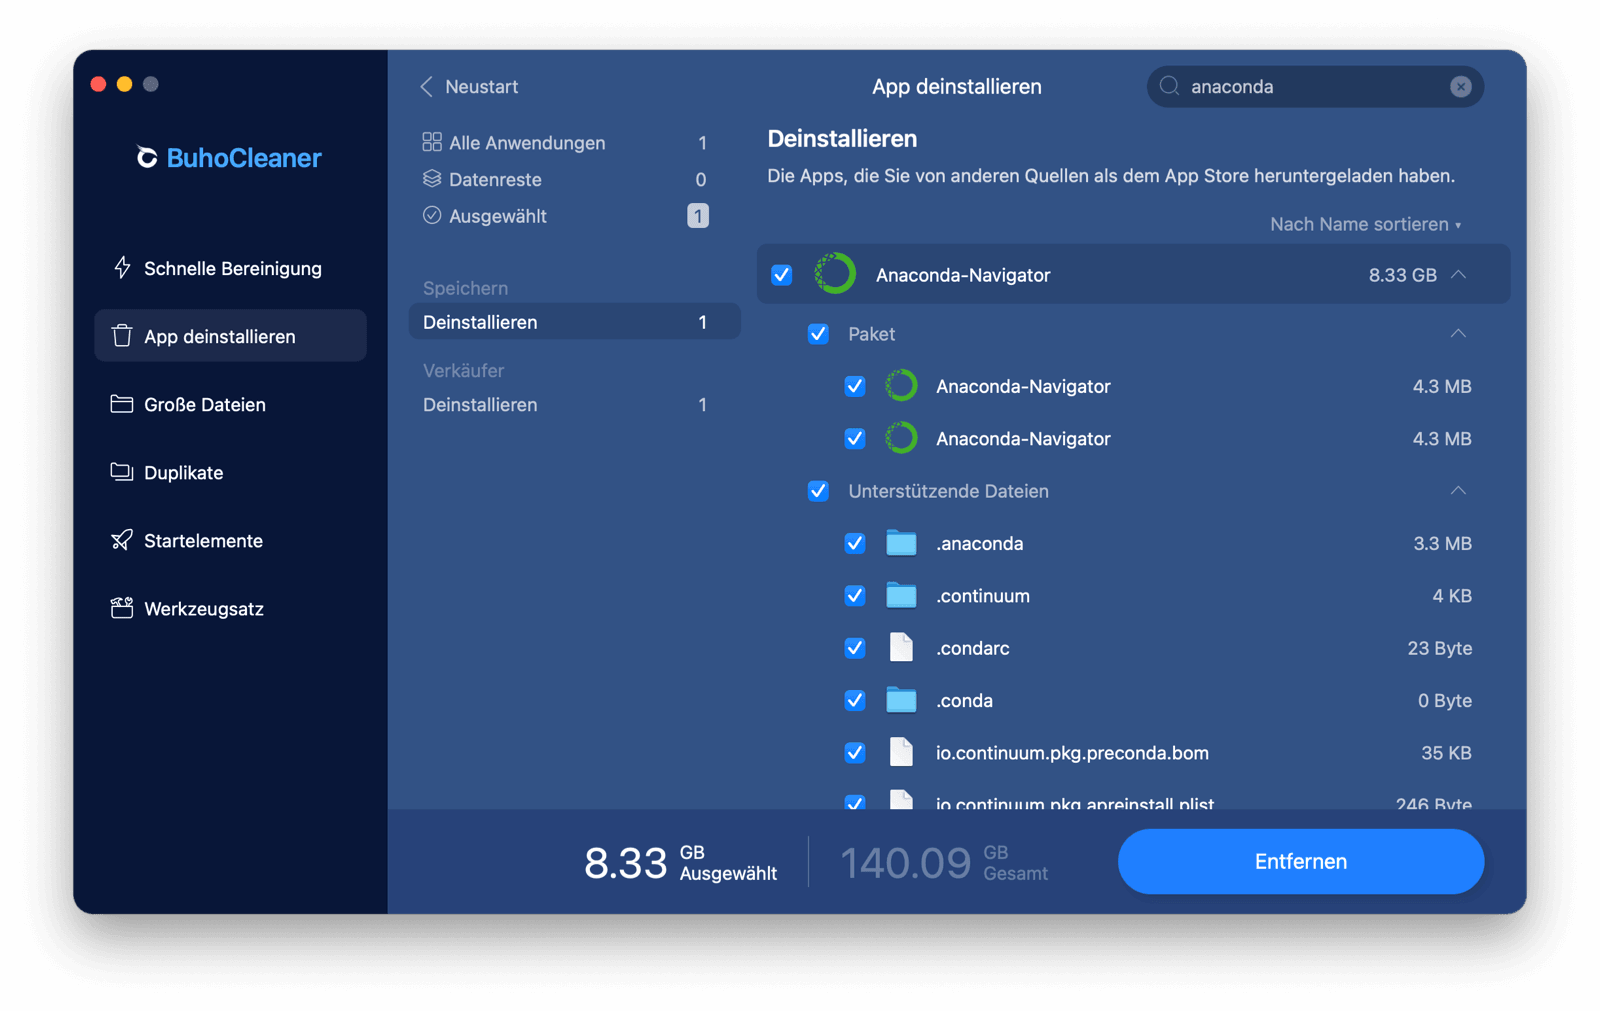
Task: Click the Duplikate folders icon
Action: 122,471
